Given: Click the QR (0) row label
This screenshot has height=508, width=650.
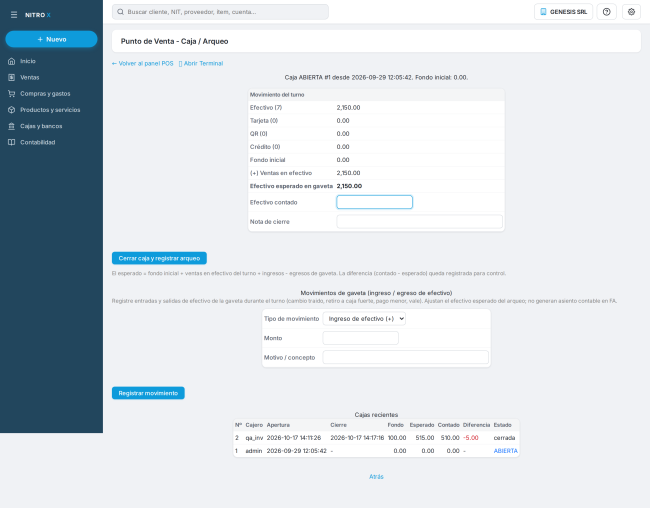Looking at the screenshot, I should point(259,134).
